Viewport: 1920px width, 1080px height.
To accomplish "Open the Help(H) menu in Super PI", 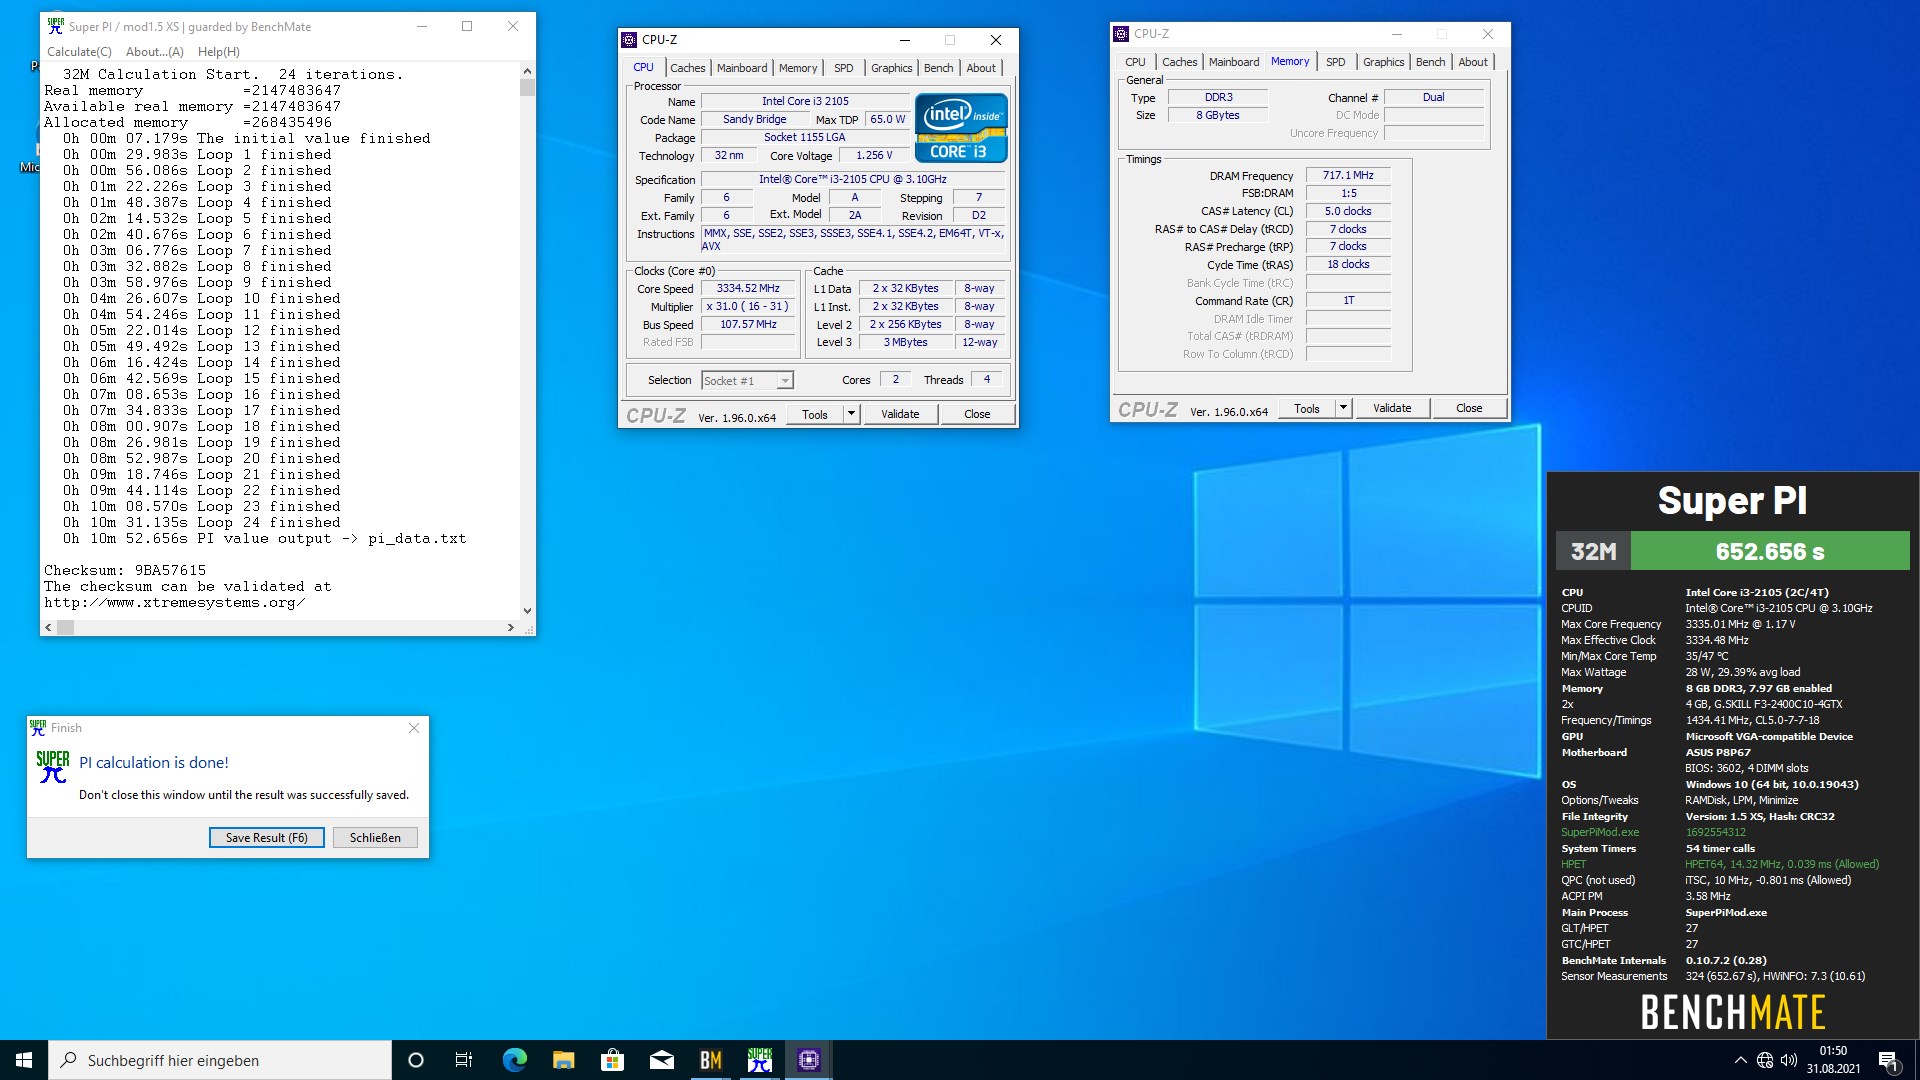I will pos(218,52).
